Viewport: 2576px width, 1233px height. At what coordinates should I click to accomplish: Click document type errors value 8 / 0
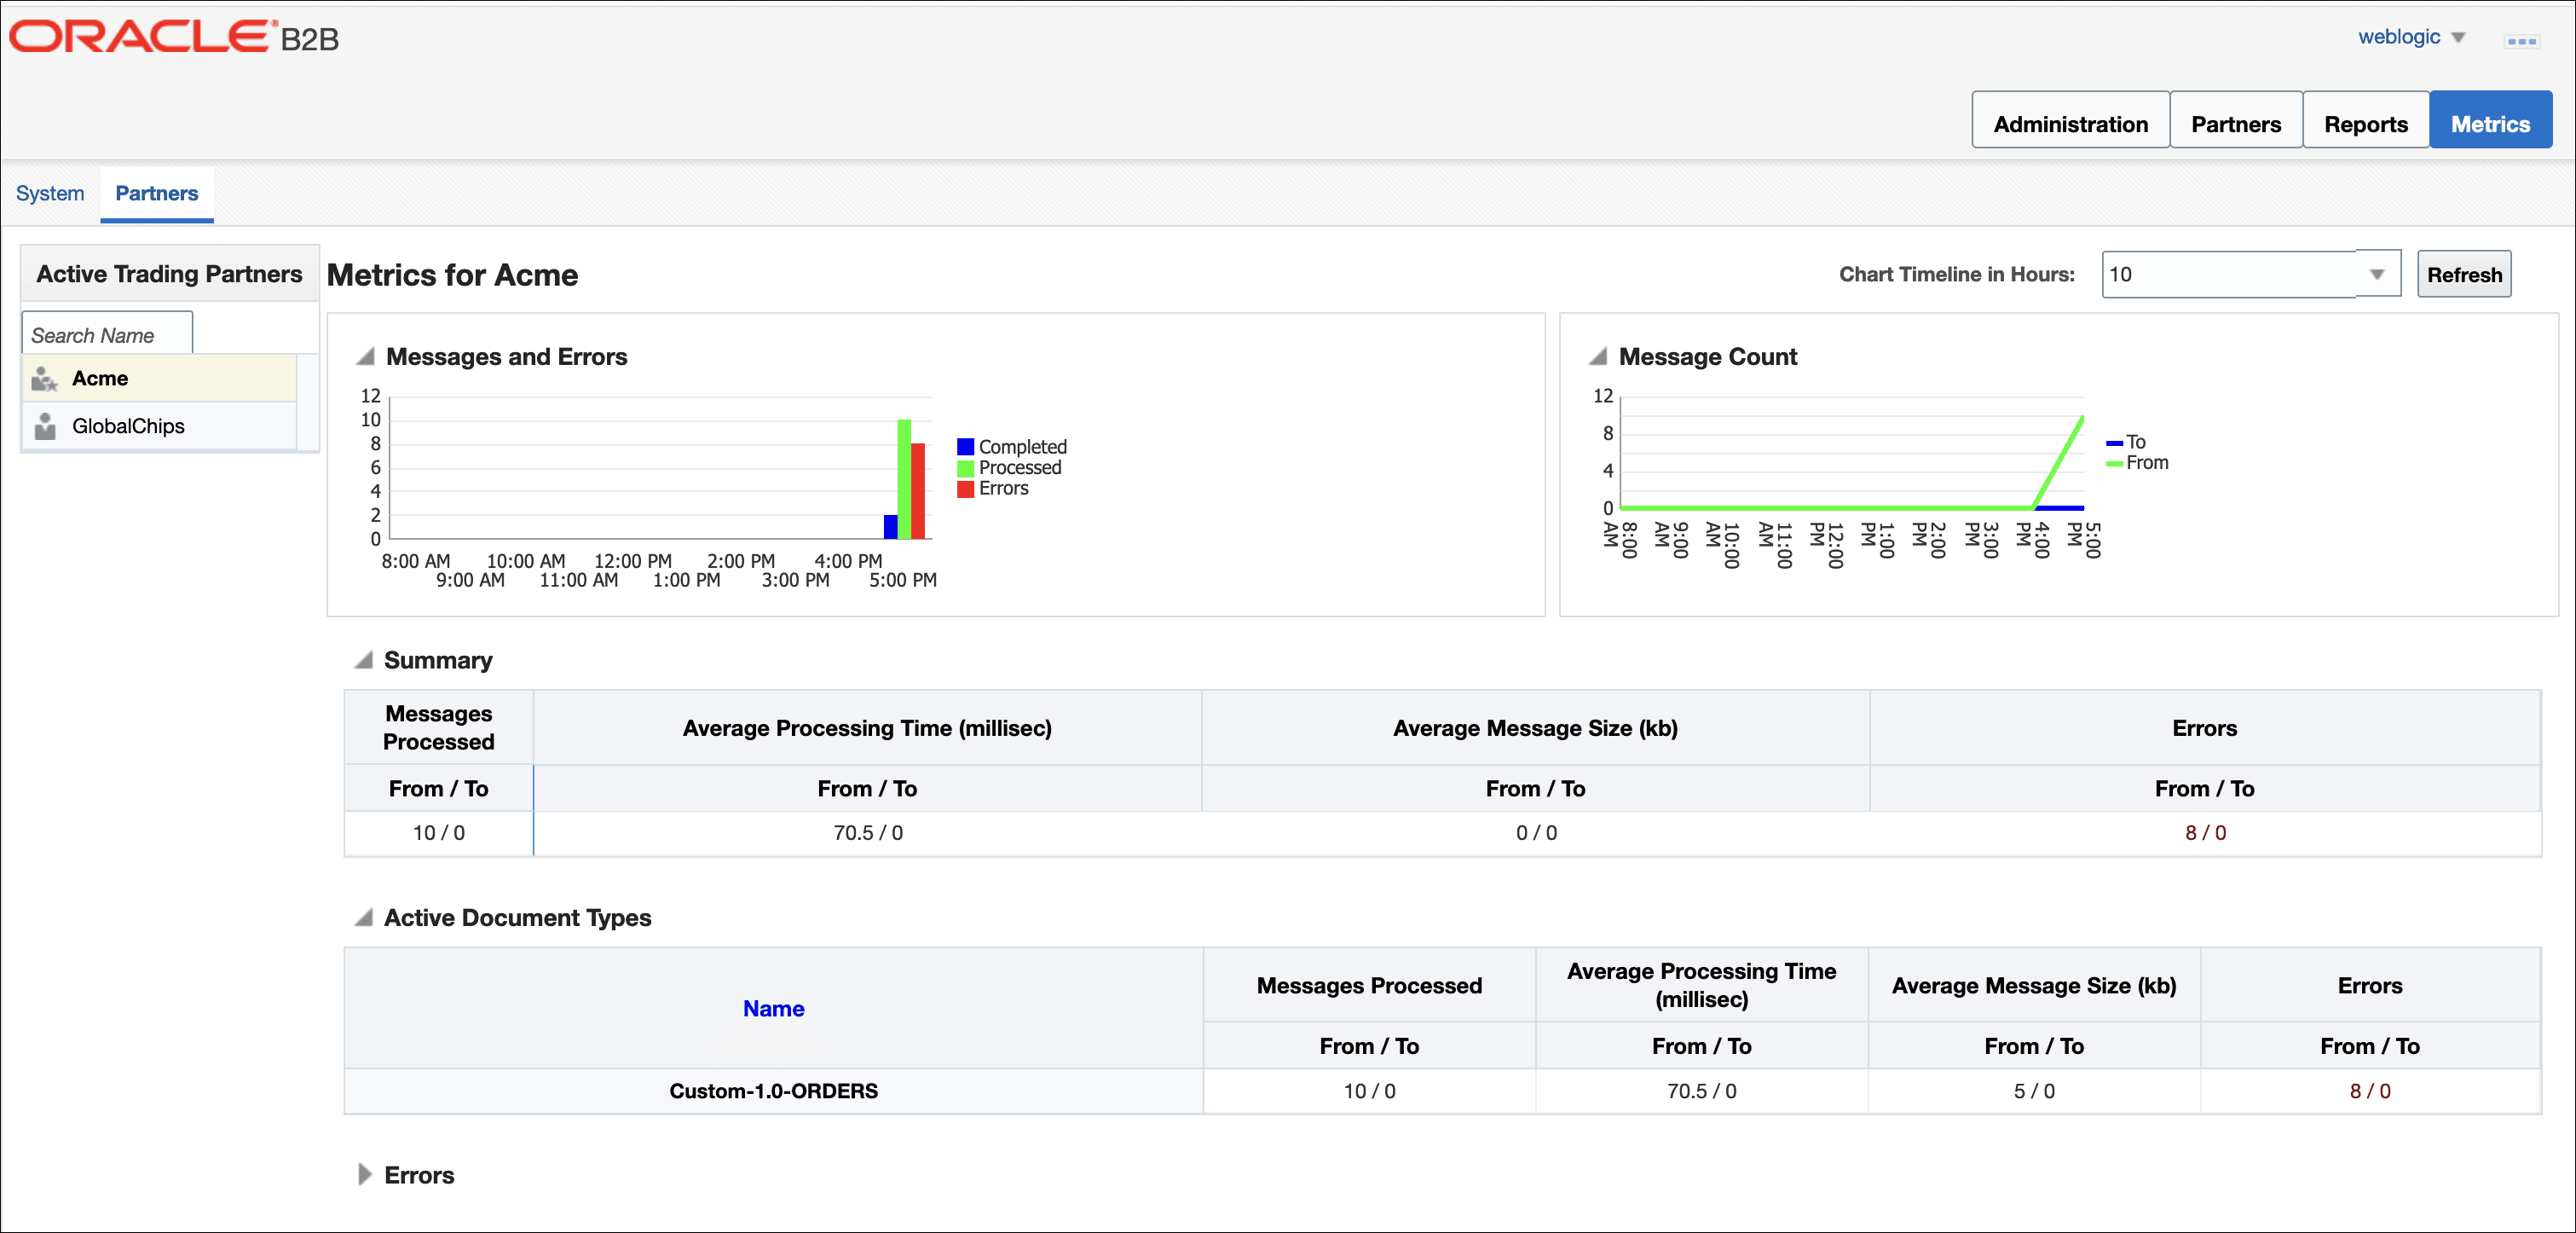[2370, 1091]
